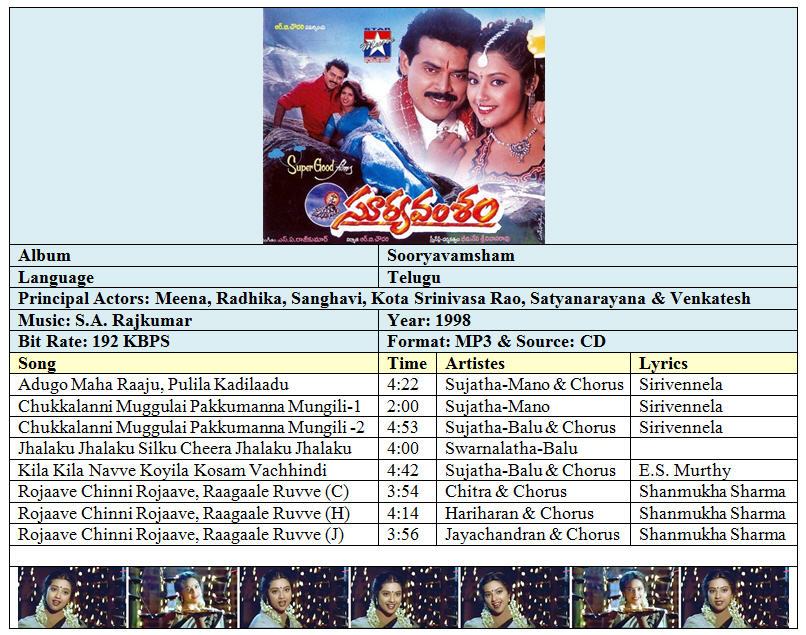
Task: Click "Shanmukha Sharma" in the Chitra row
Action: point(712,492)
